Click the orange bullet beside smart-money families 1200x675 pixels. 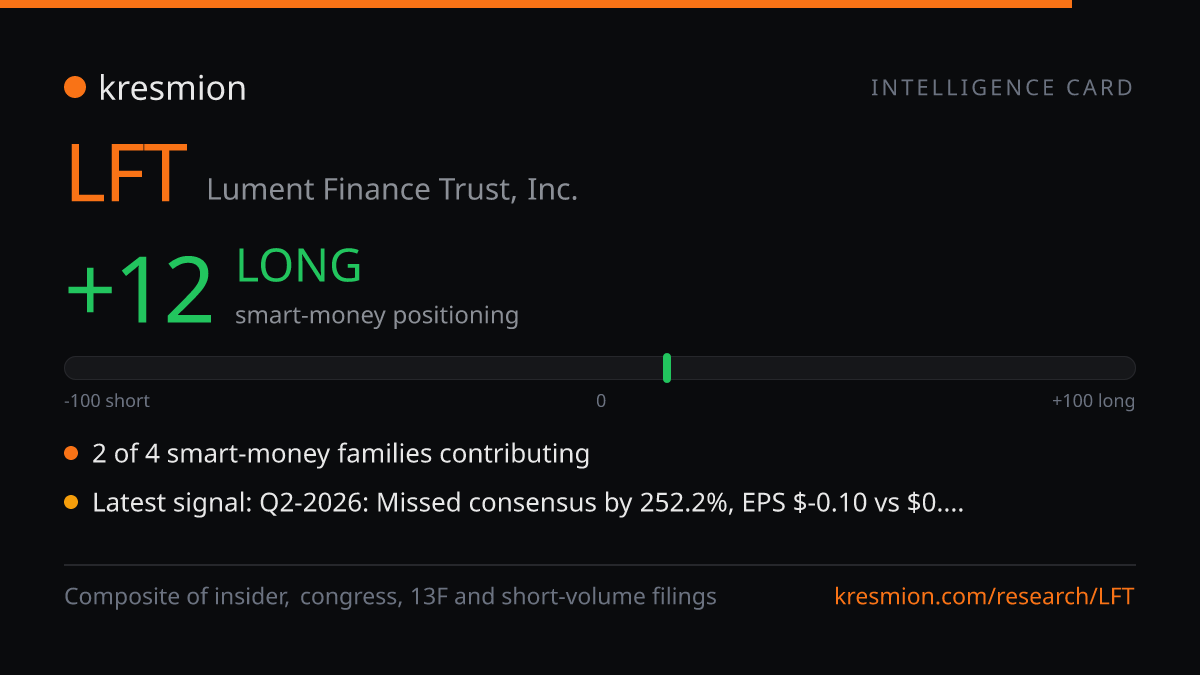[x=71, y=454]
